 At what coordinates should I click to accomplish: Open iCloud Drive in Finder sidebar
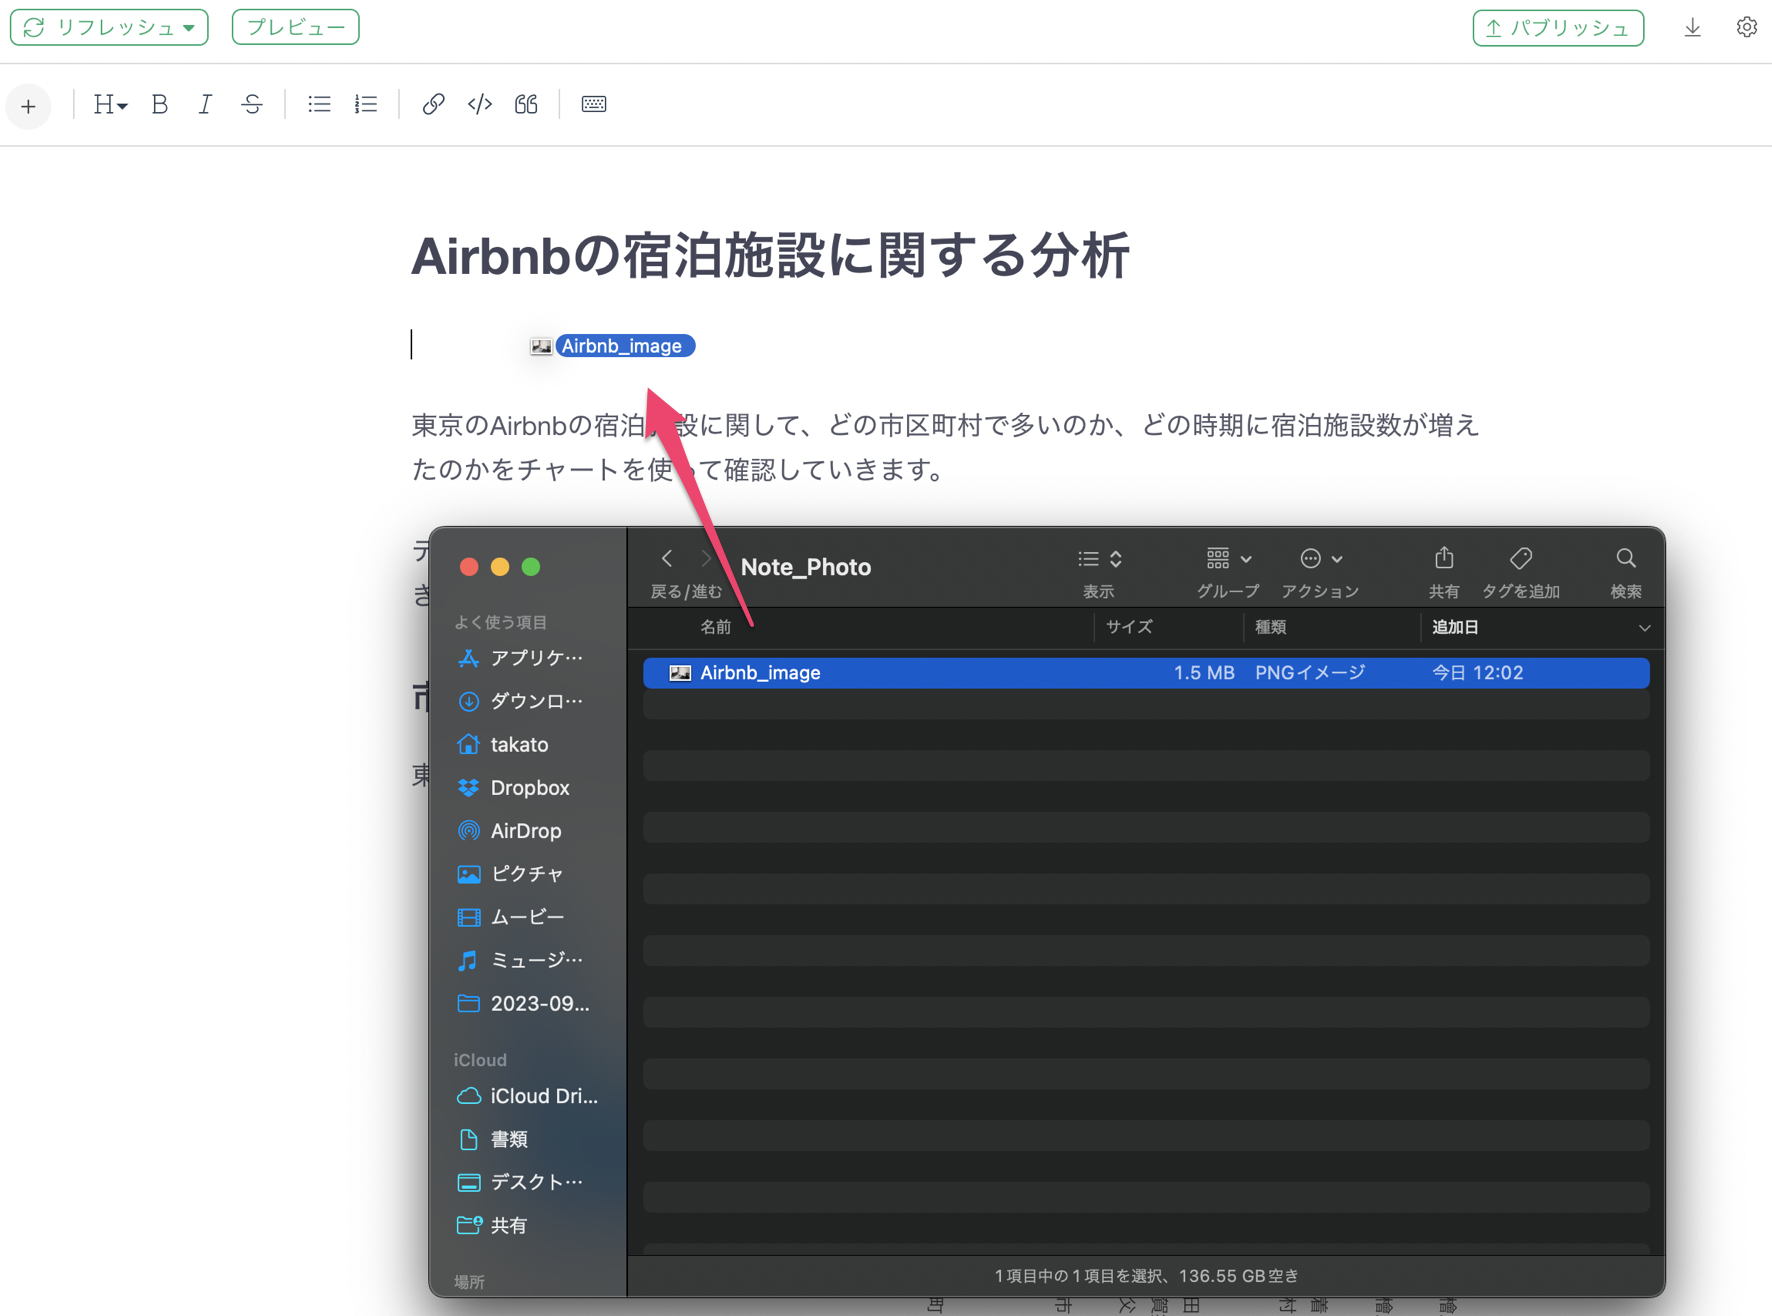[x=527, y=1096]
